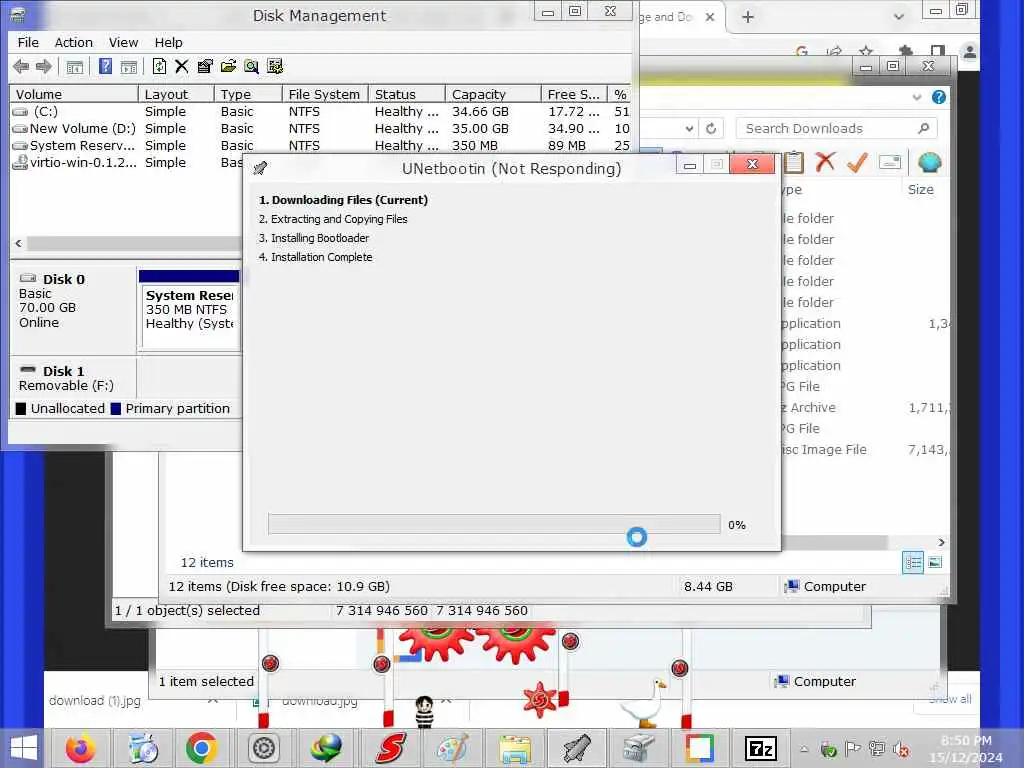
Task: Select the virtio-win-0.1.2... volume row
Action: [127, 163]
